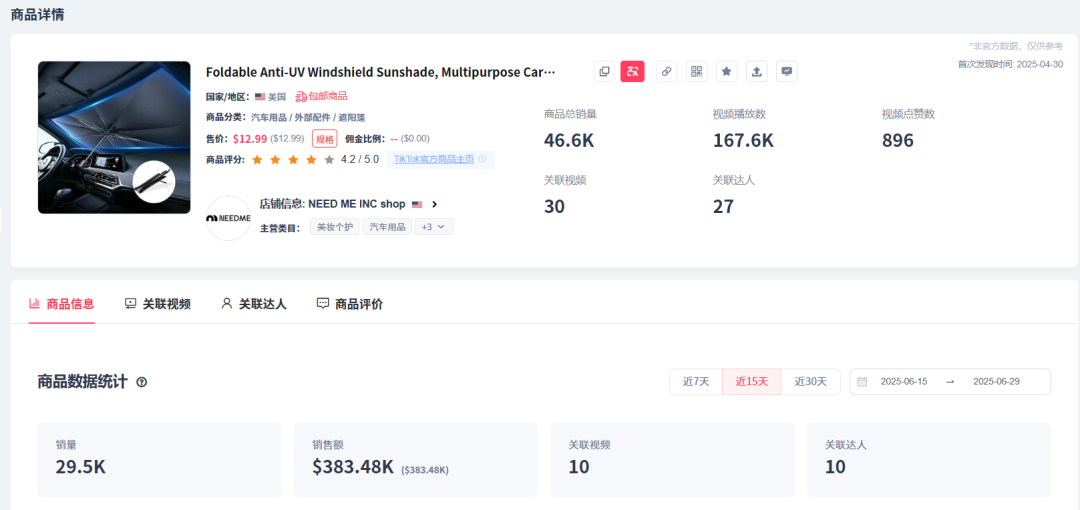Click the 46.6K total sales value
1080x510 pixels.
click(x=569, y=141)
